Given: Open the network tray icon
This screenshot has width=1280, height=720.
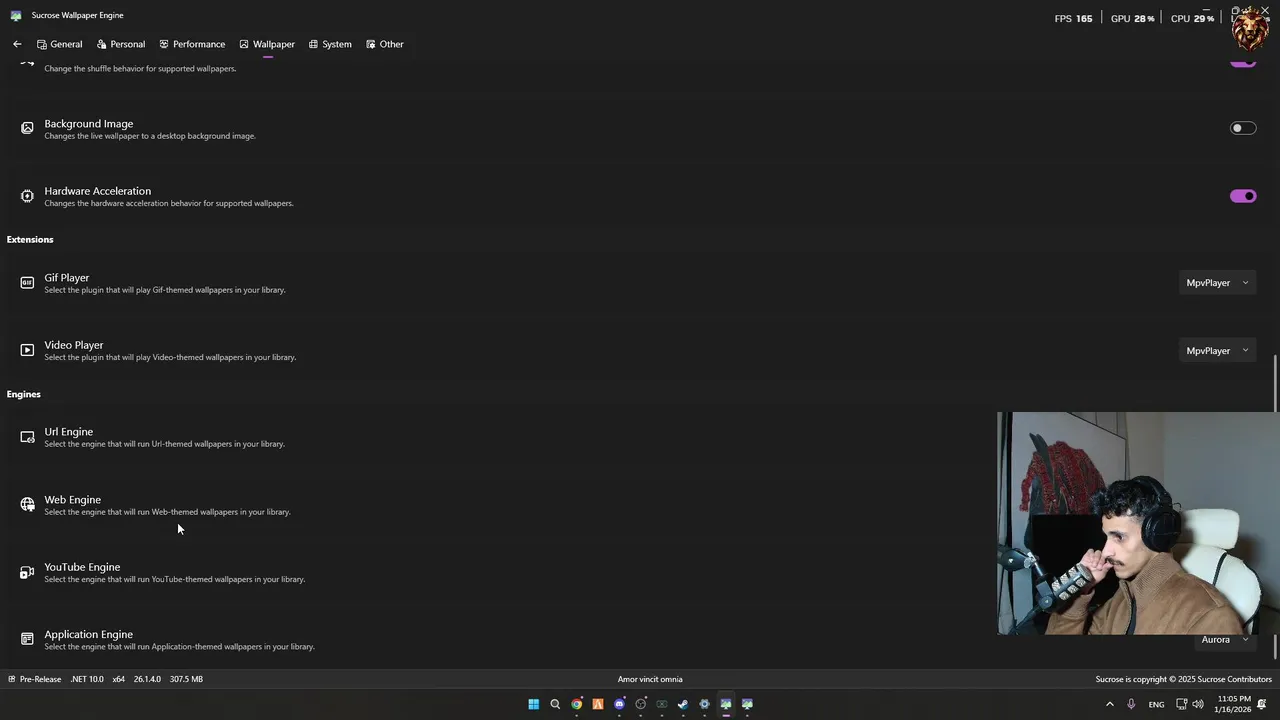Looking at the screenshot, I should click(1181, 704).
